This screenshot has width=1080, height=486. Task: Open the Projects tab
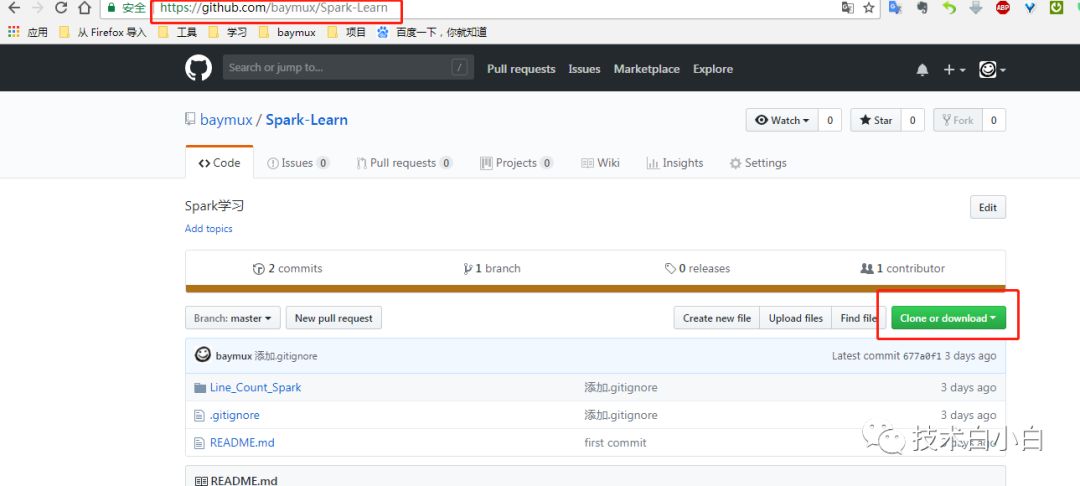tap(516, 163)
